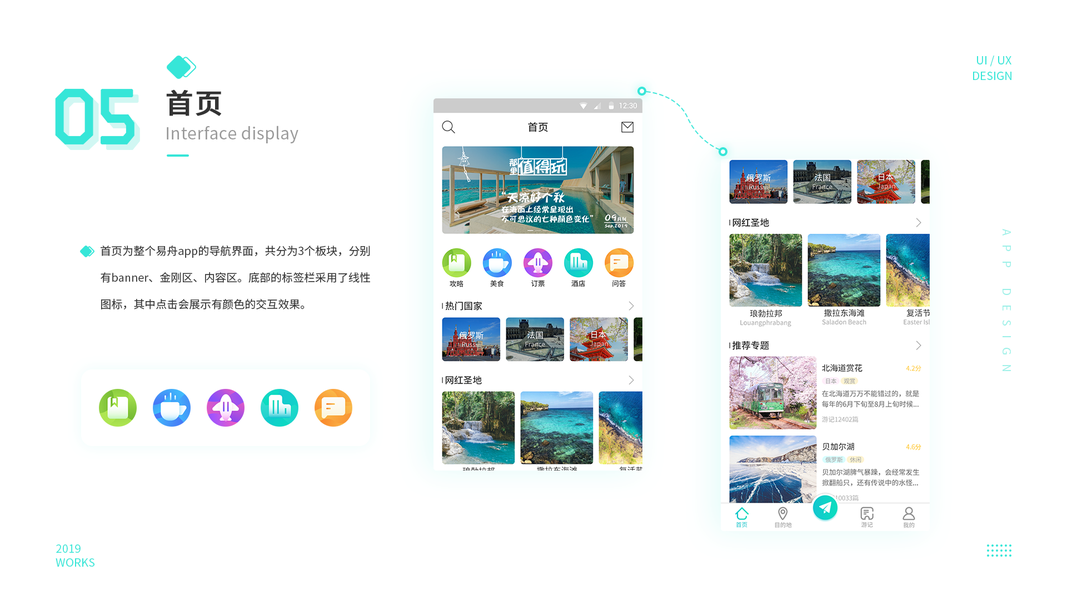Click the 琅勃拉邦 Louangphrabang caption
This screenshot has width=1067, height=600.
(766, 318)
